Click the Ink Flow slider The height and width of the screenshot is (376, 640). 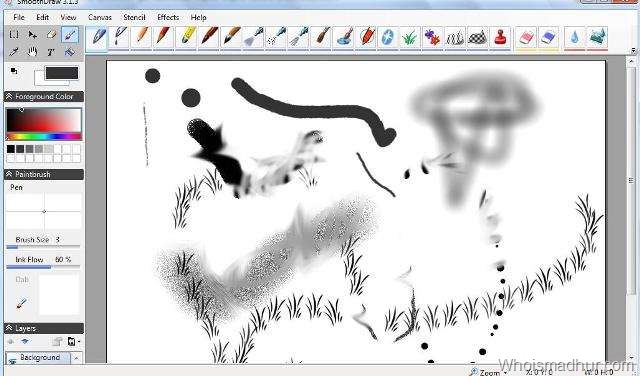tap(43, 267)
